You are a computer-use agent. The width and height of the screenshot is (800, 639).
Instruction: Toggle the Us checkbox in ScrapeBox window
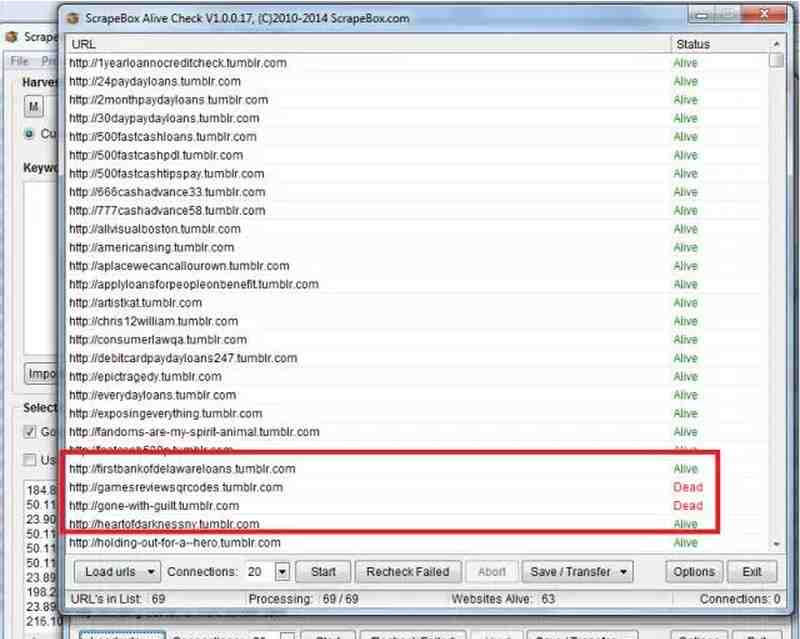[30, 460]
